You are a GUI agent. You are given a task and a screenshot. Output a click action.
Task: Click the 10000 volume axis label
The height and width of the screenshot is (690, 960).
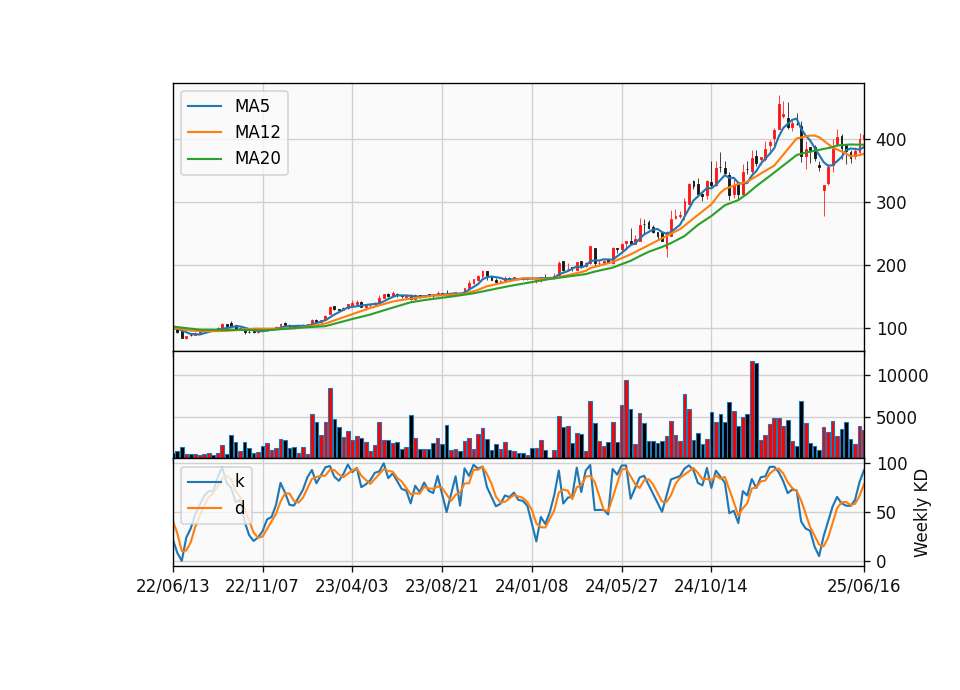pyautogui.click(x=902, y=376)
